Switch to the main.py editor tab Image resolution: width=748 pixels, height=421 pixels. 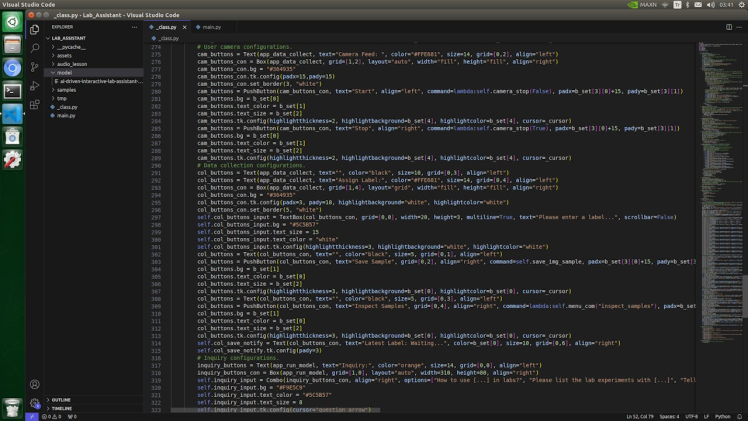click(211, 27)
